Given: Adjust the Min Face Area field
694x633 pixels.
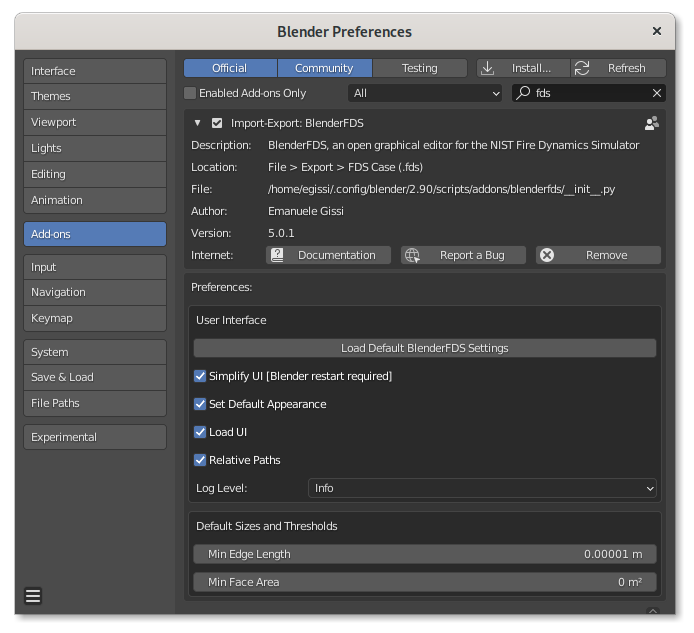Looking at the screenshot, I should tap(425, 582).
